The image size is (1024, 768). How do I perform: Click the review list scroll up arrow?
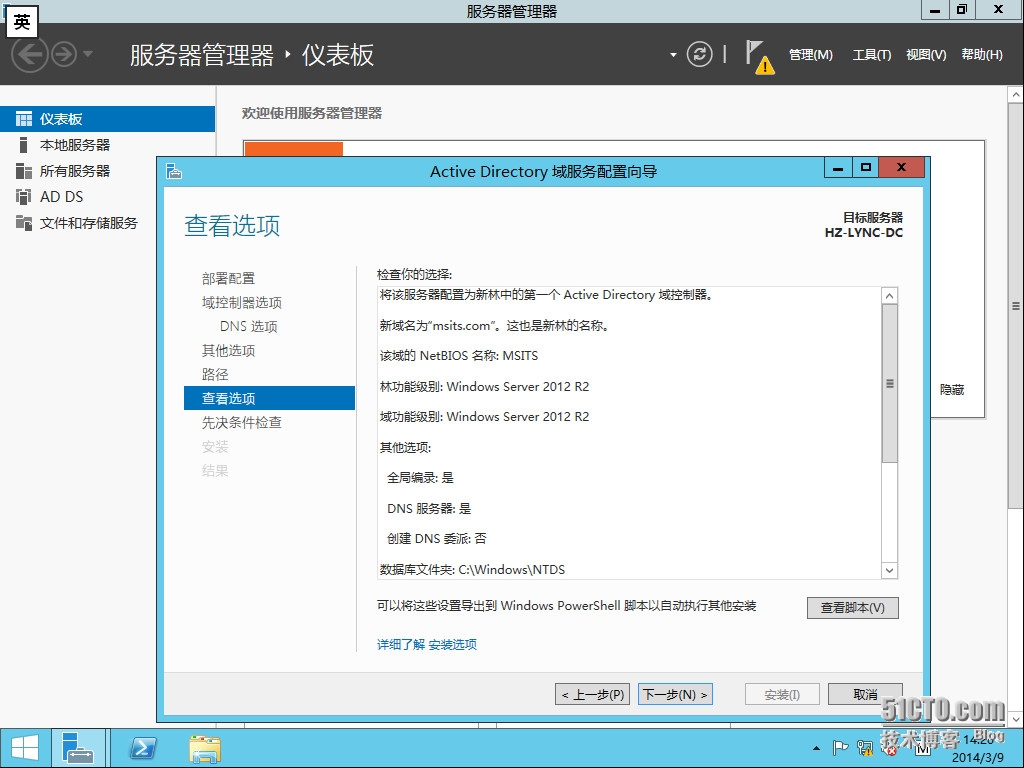[889, 296]
